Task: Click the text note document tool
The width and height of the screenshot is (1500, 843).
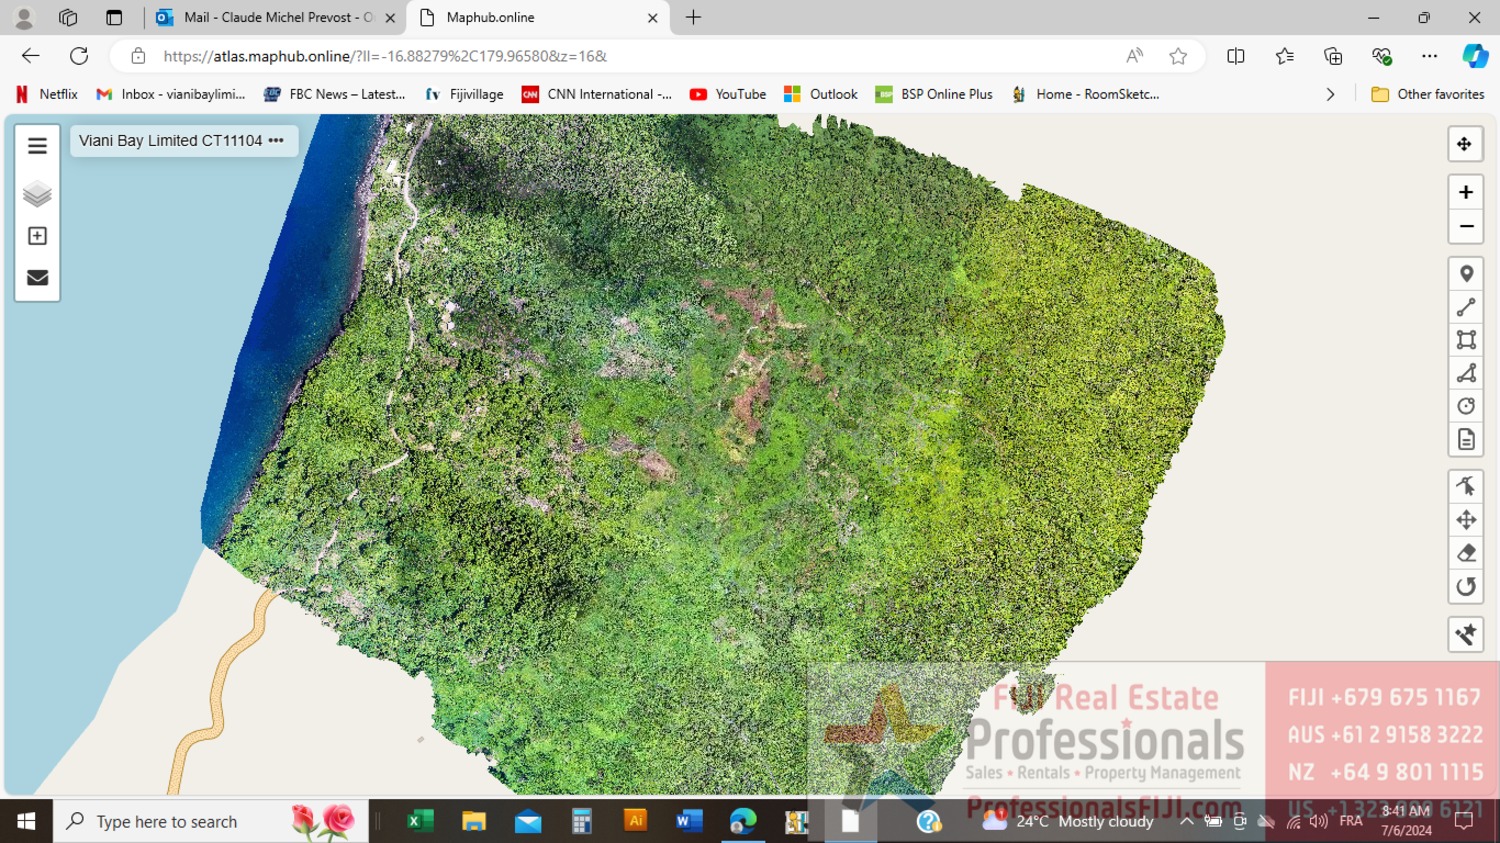Action: tap(1466, 440)
